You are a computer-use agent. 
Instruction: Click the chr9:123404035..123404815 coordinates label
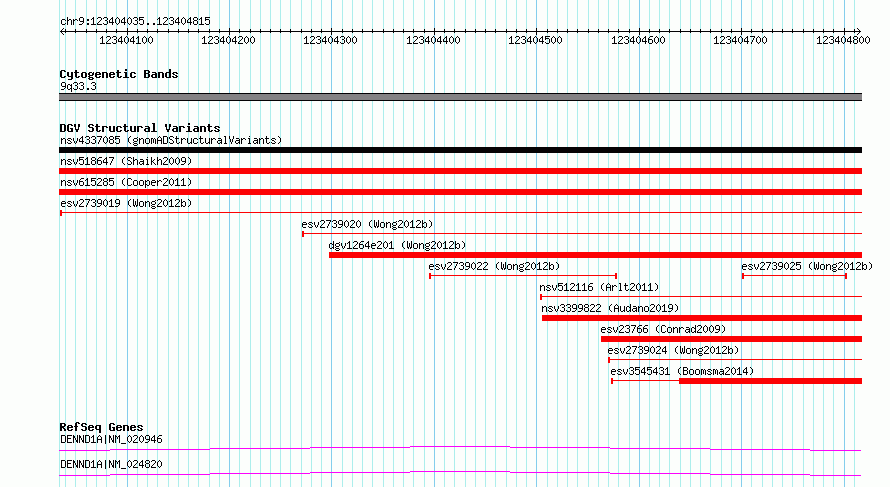(135, 21)
